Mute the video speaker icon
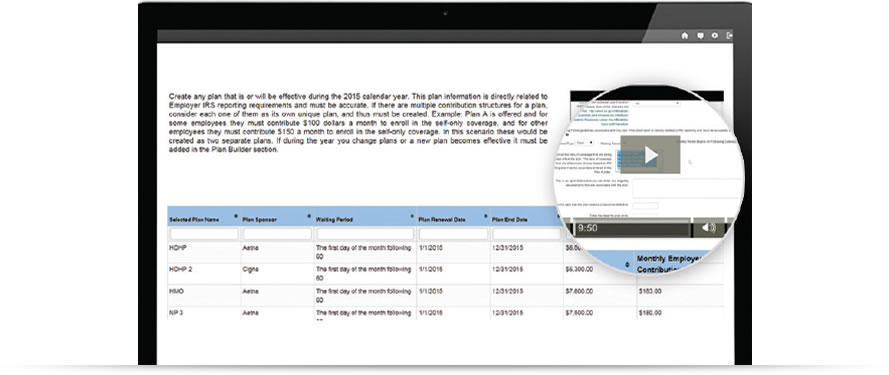The image size is (889, 375). tap(708, 228)
